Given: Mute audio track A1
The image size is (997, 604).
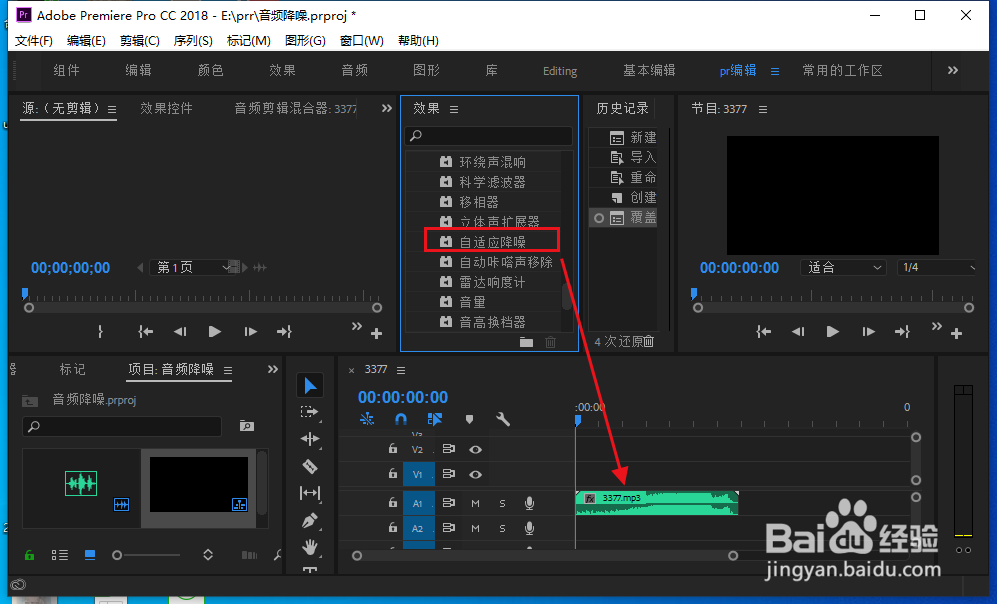Looking at the screenshot, I should pyautogui.click(x=475, y=504).
